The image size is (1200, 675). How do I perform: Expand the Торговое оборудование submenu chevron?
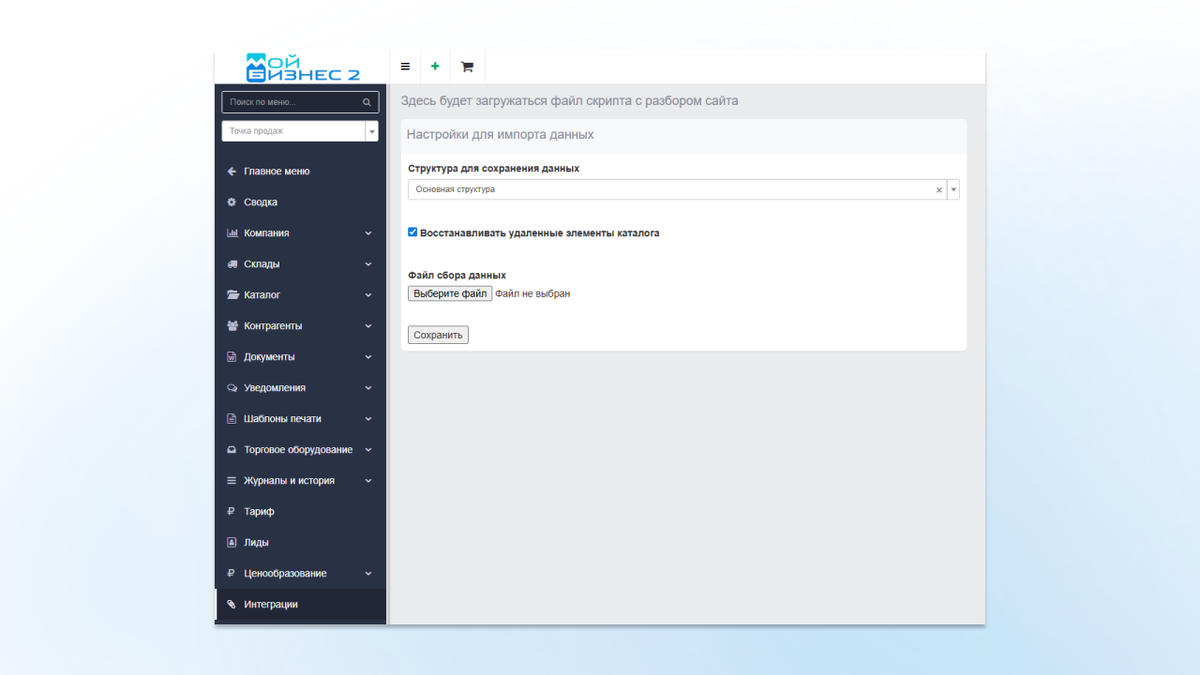[368, 450]
